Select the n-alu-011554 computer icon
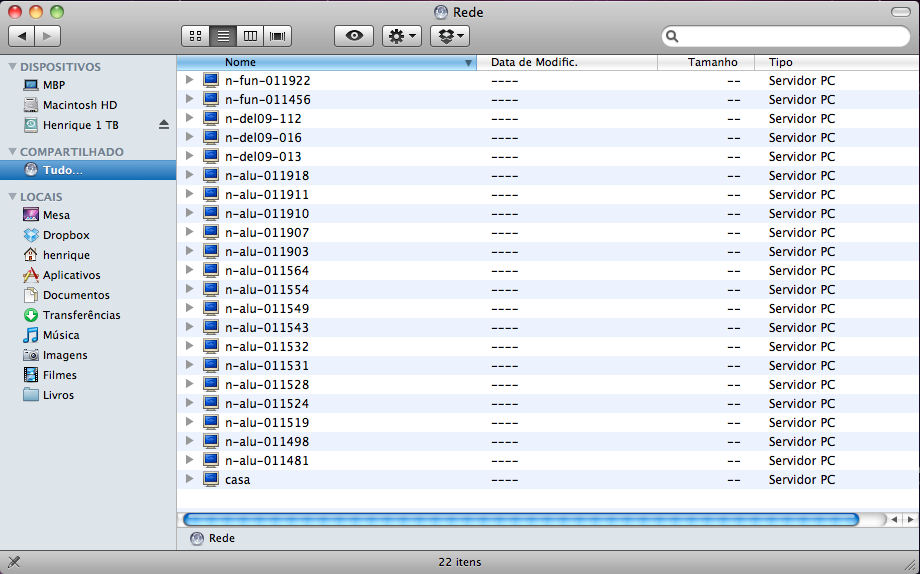This screenshot has height=574, width=920. tap(211, 289)
